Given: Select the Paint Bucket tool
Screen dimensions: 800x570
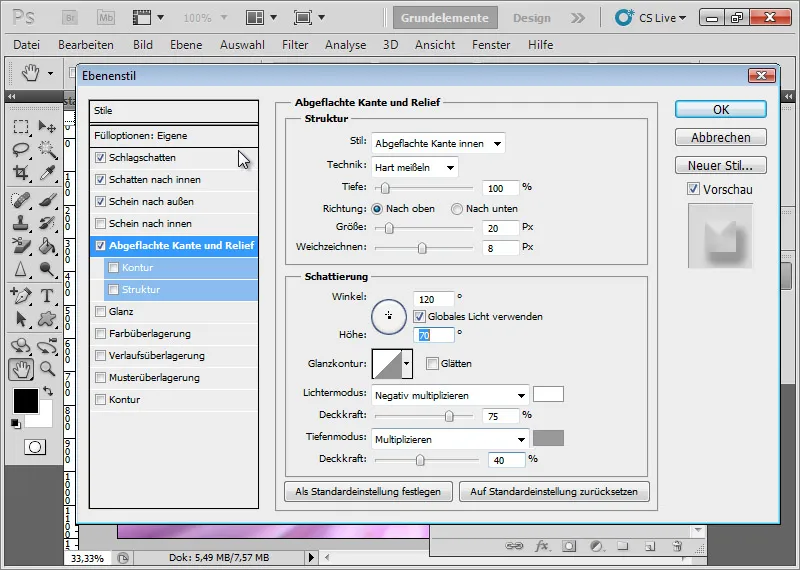Looking at the screenshot, I should tap(47, 246).
